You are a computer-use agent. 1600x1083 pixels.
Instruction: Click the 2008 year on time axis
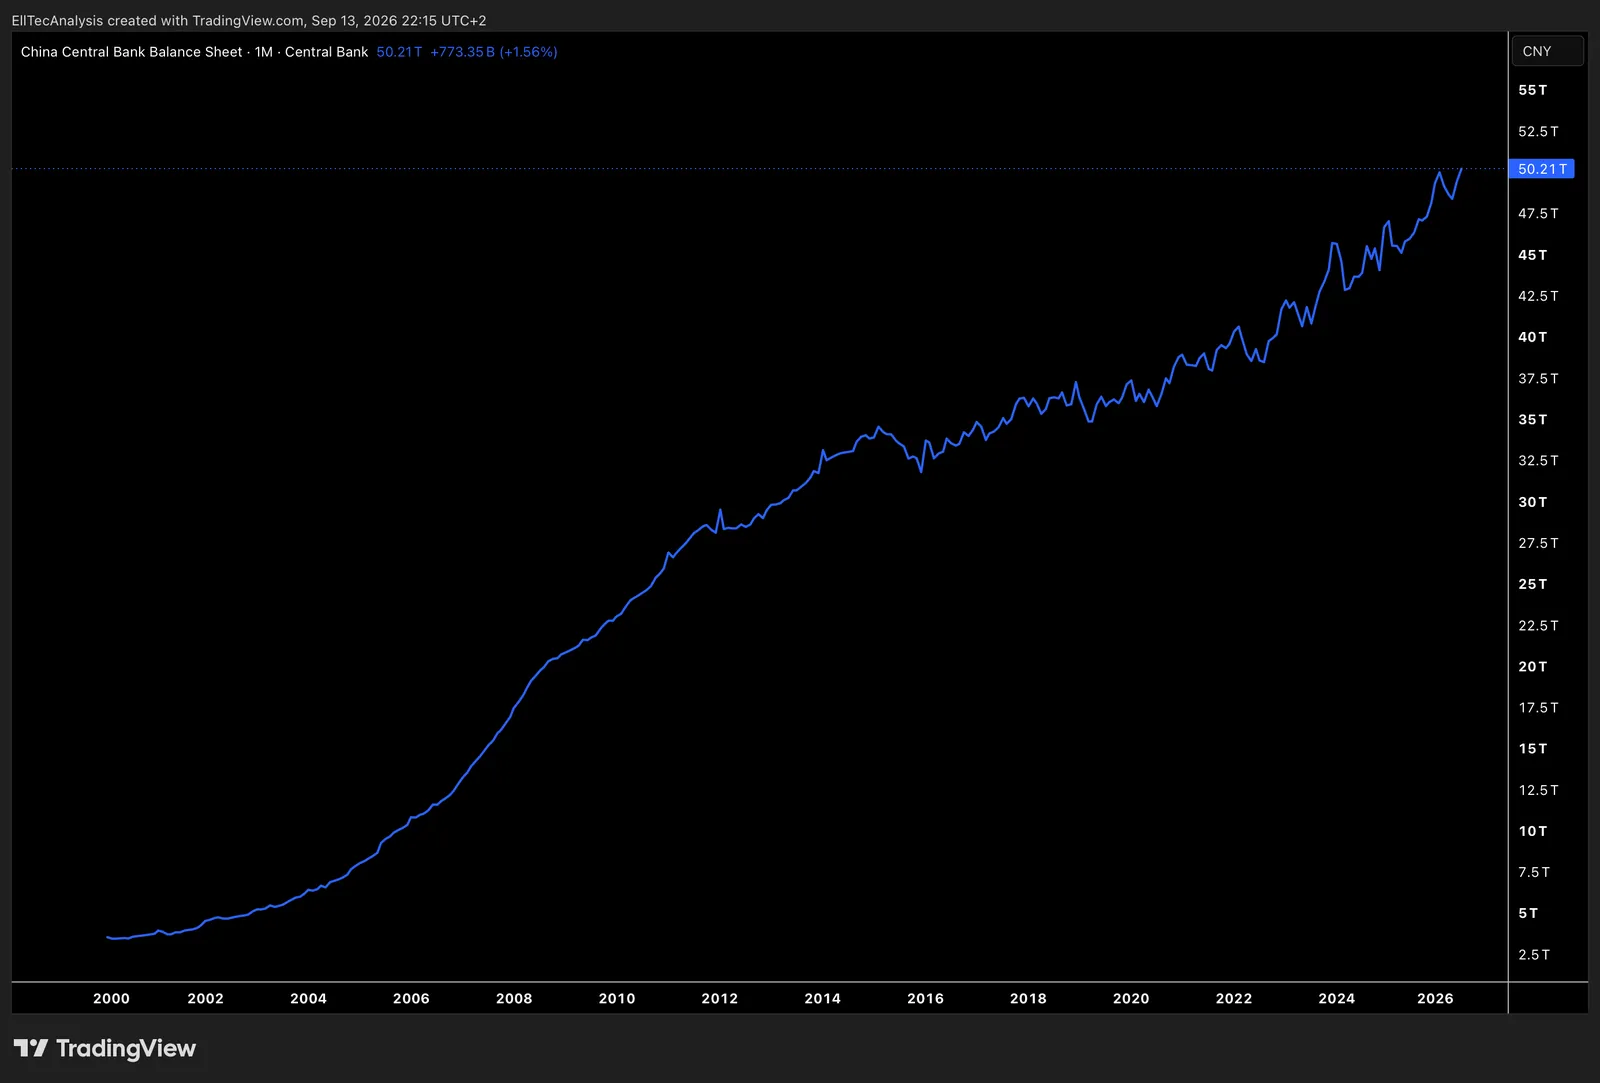[x=514, y=998]
